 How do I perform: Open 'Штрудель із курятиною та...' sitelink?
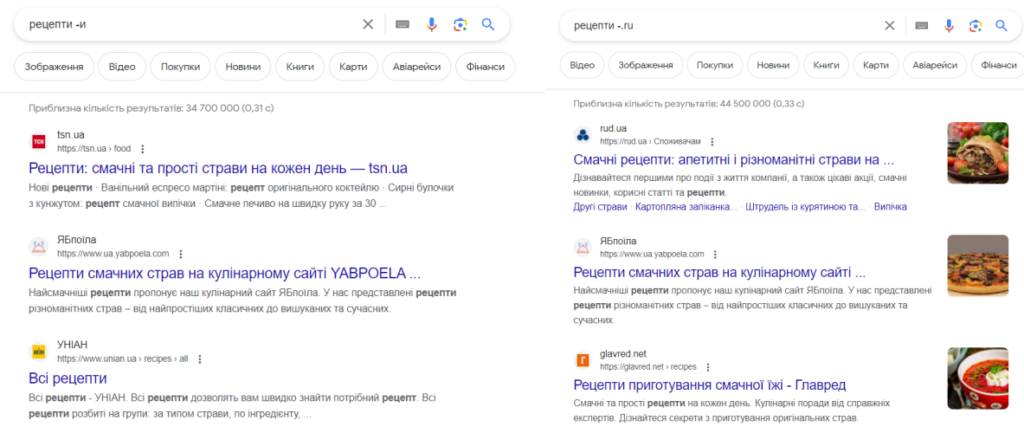point(806,207)
